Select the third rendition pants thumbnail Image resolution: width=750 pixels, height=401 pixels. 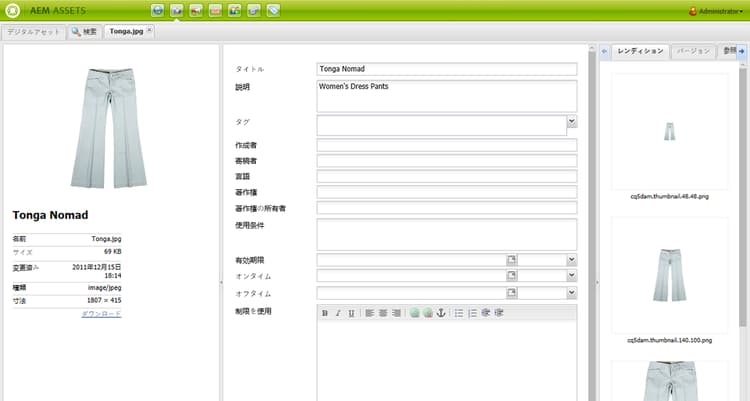(x=670, y=381)
